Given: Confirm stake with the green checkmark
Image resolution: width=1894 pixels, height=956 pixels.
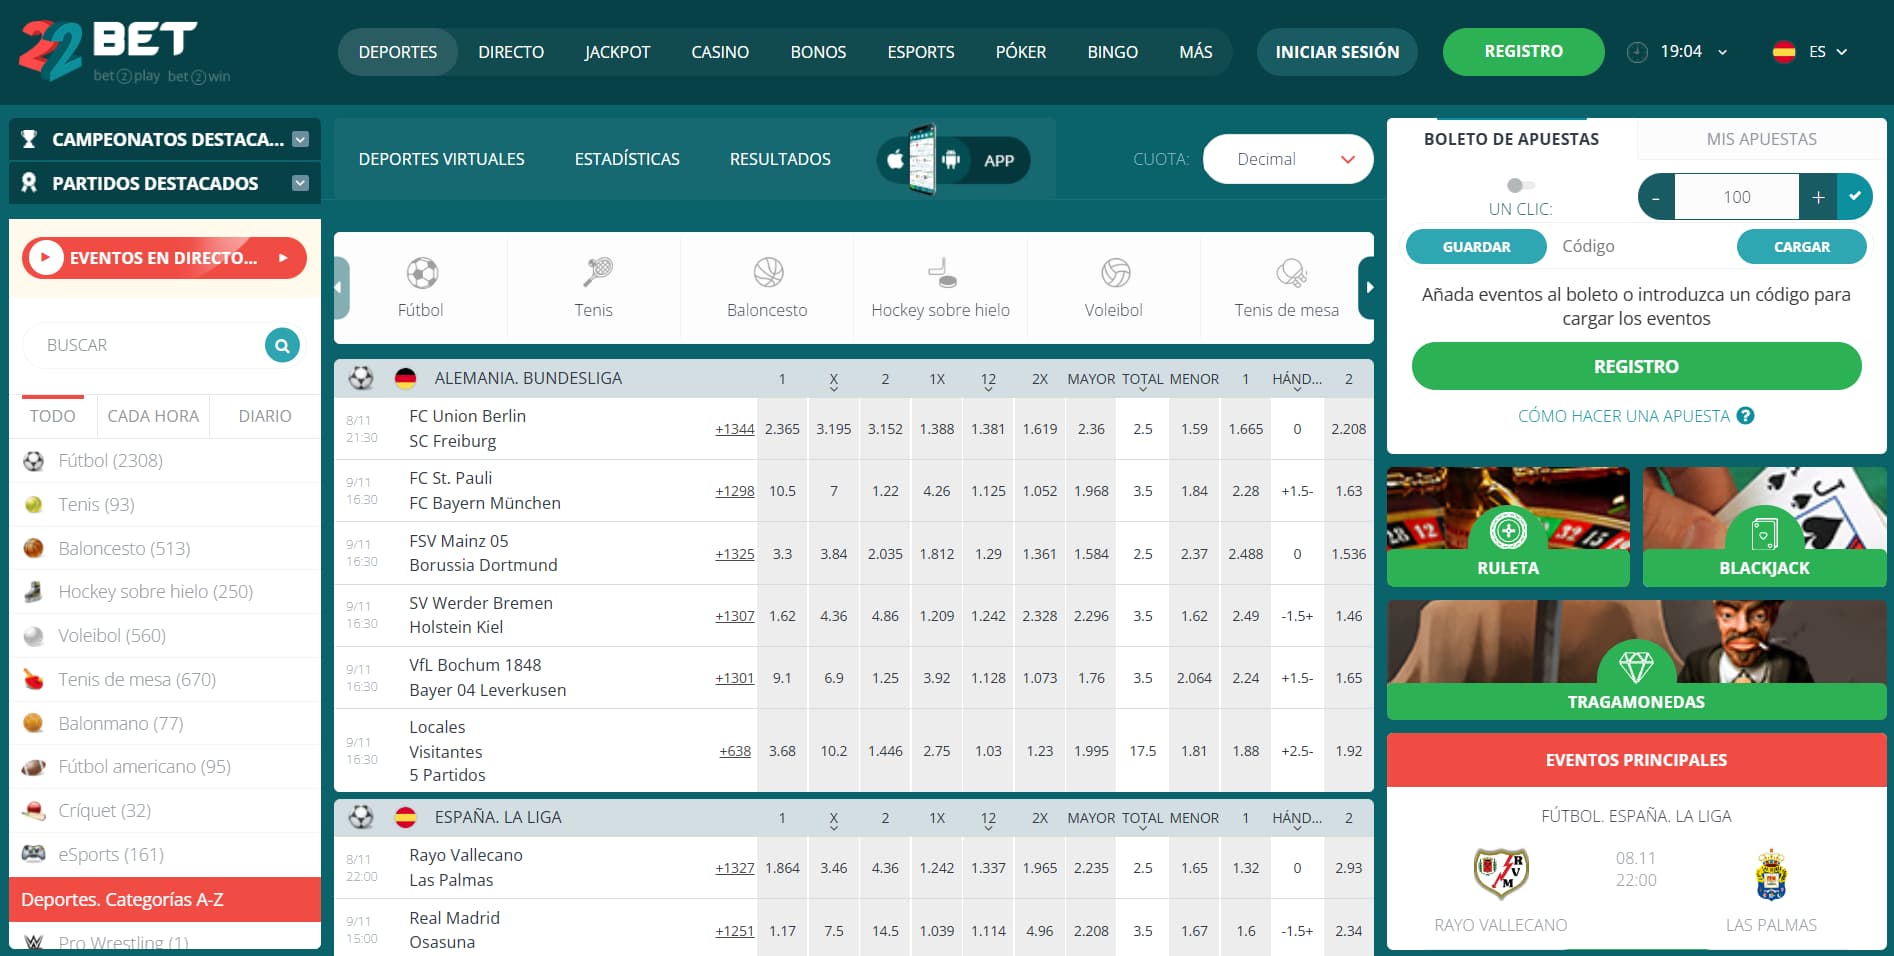Looking at the screenshot, I should [1857, 196].
